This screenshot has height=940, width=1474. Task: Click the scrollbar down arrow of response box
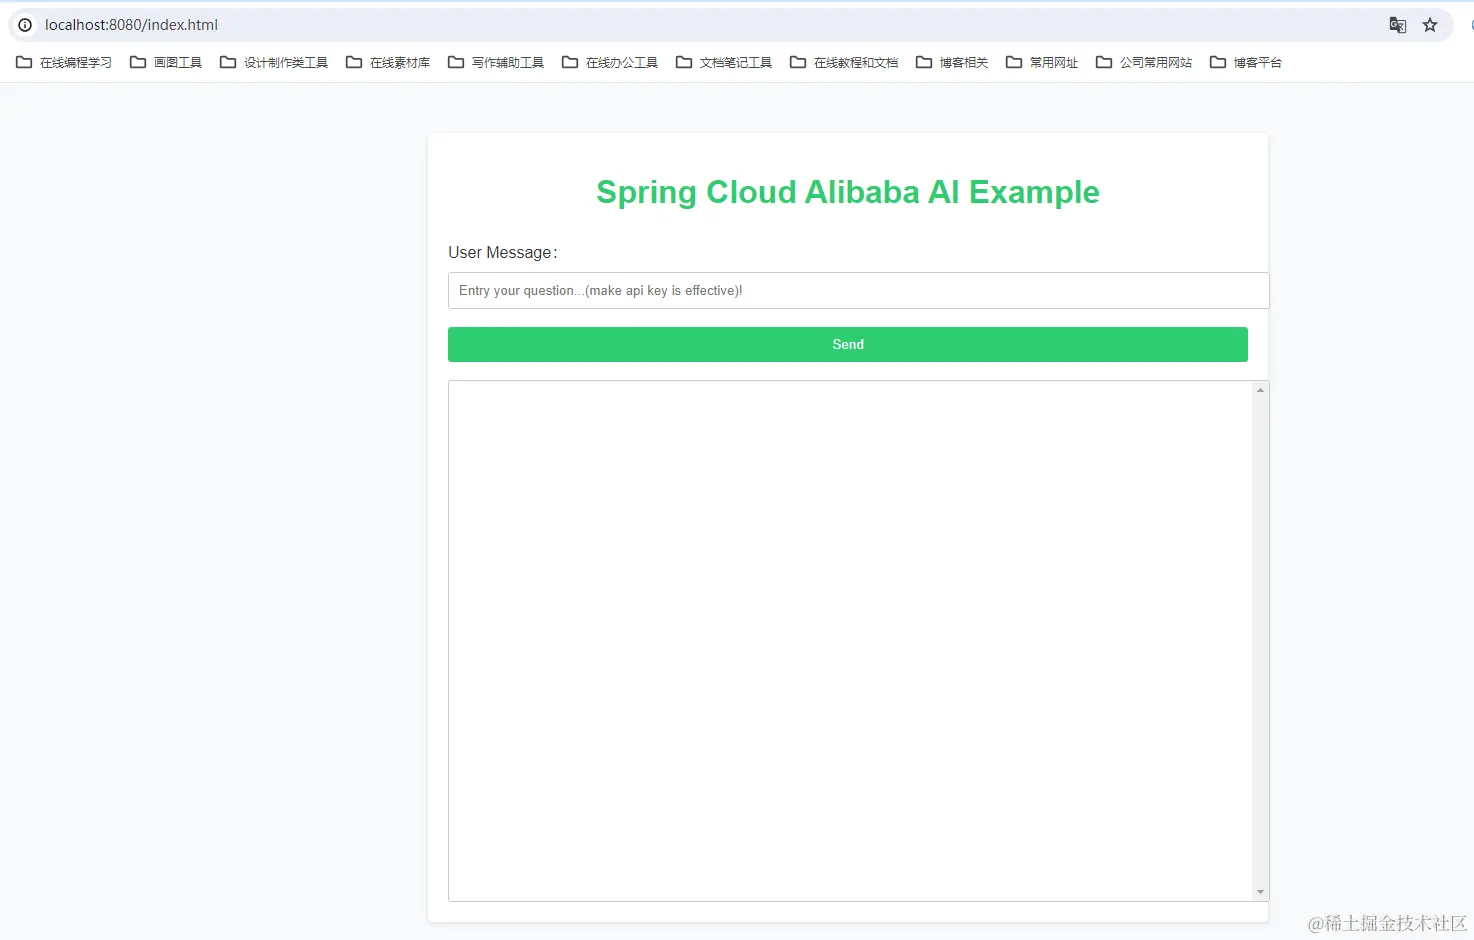click(x=1260, y=891)
